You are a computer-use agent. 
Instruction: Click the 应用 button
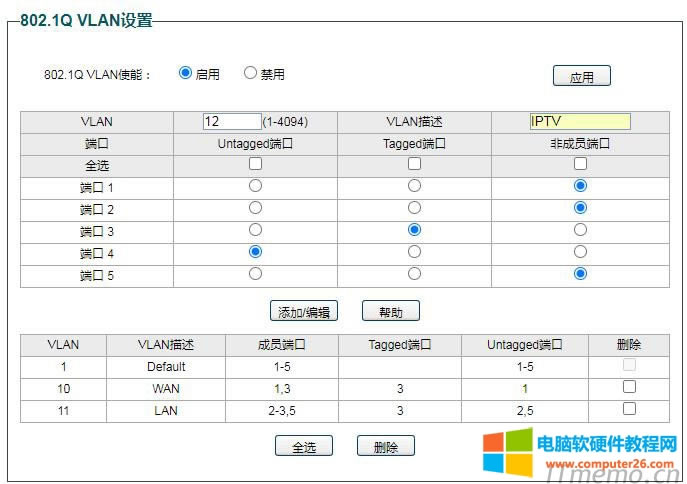[581, 76]
